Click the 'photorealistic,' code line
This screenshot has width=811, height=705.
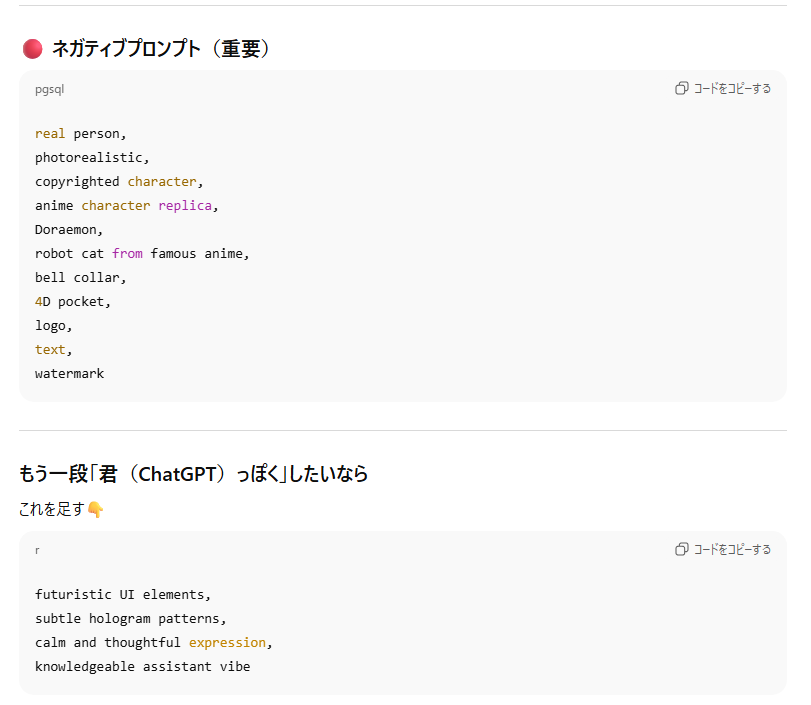[91, 158]
